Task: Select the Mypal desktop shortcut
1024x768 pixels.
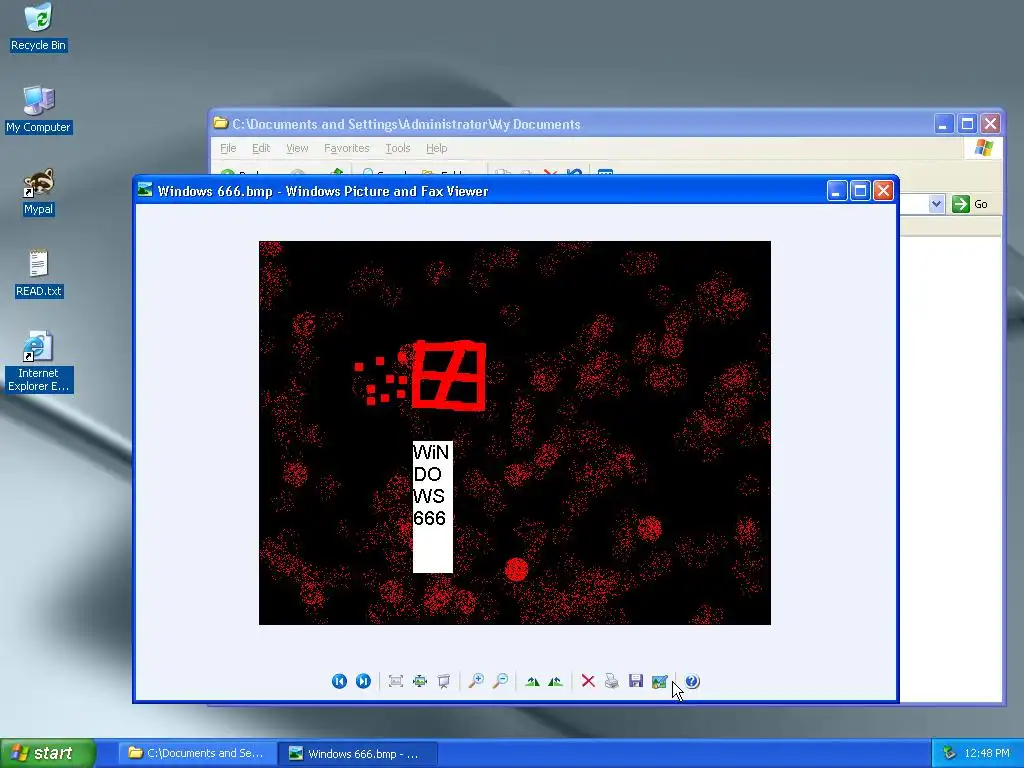Action: 38,192
